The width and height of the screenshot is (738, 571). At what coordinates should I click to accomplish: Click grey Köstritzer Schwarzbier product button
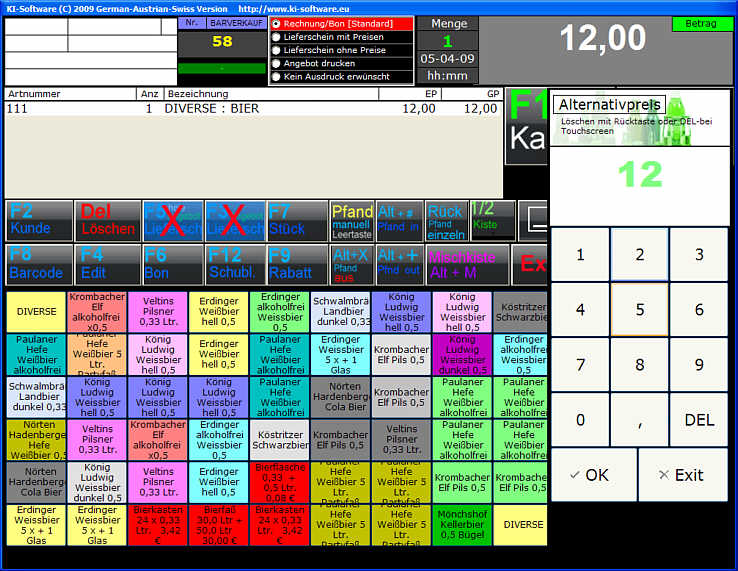[521, 312]
